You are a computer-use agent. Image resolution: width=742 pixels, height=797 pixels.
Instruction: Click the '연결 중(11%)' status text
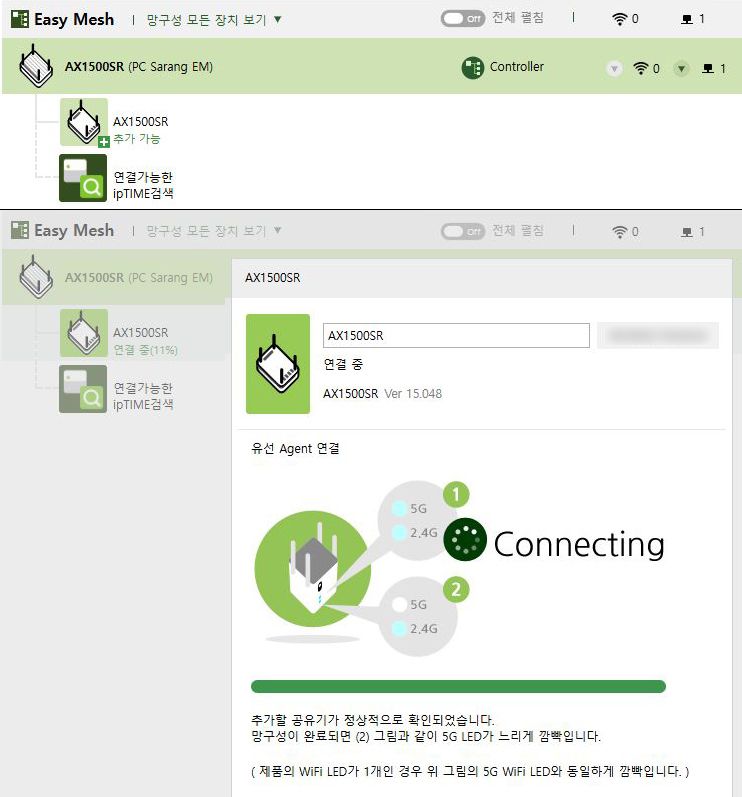[145, 350]
